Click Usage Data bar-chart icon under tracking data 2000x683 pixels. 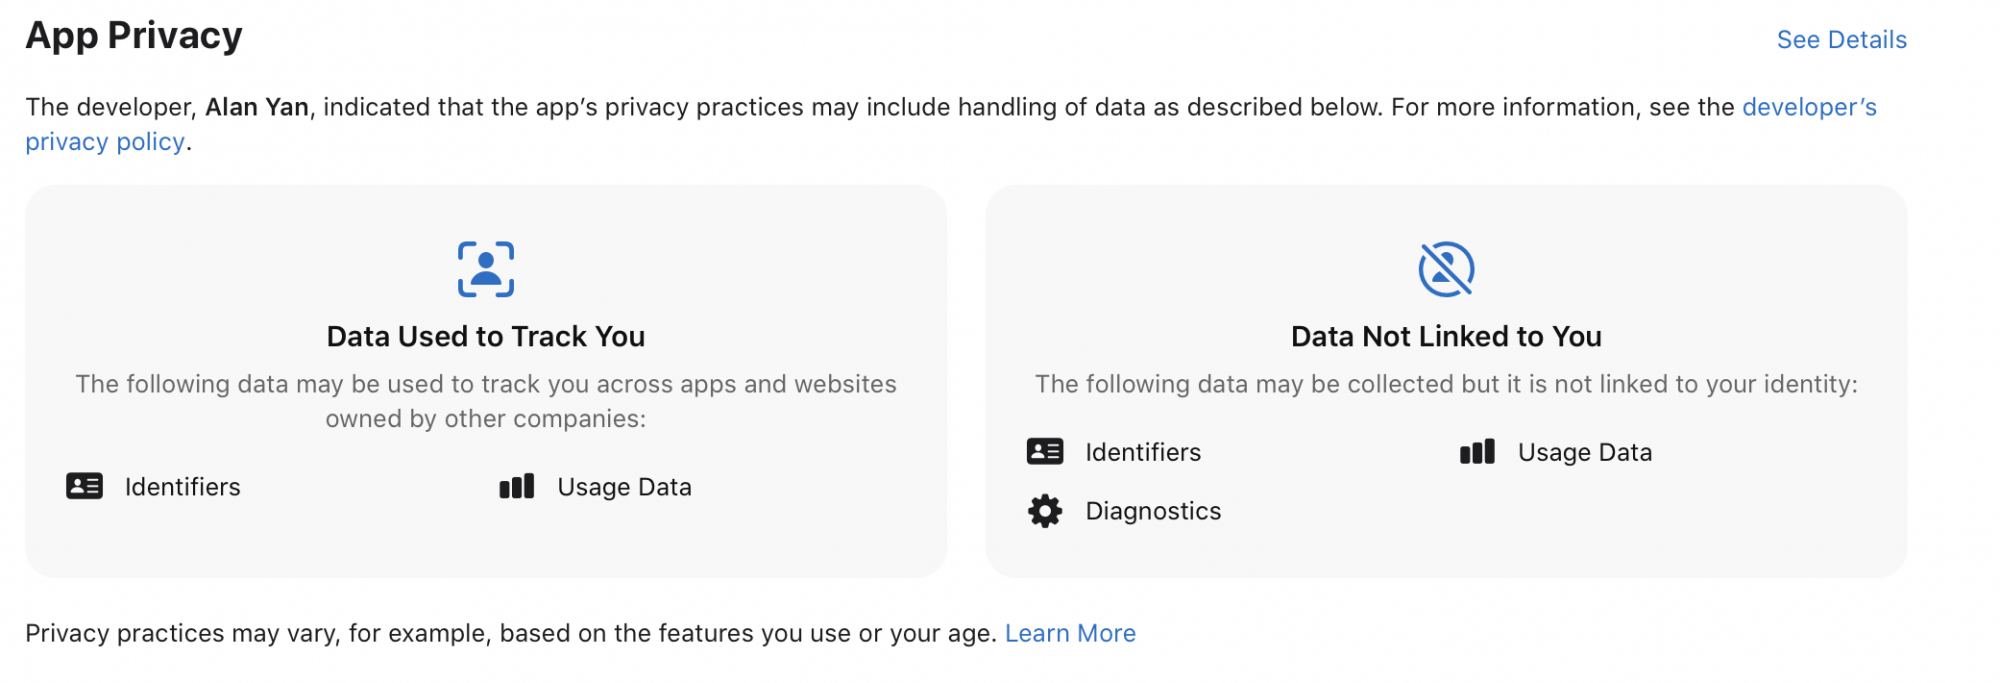coord(517,486)
